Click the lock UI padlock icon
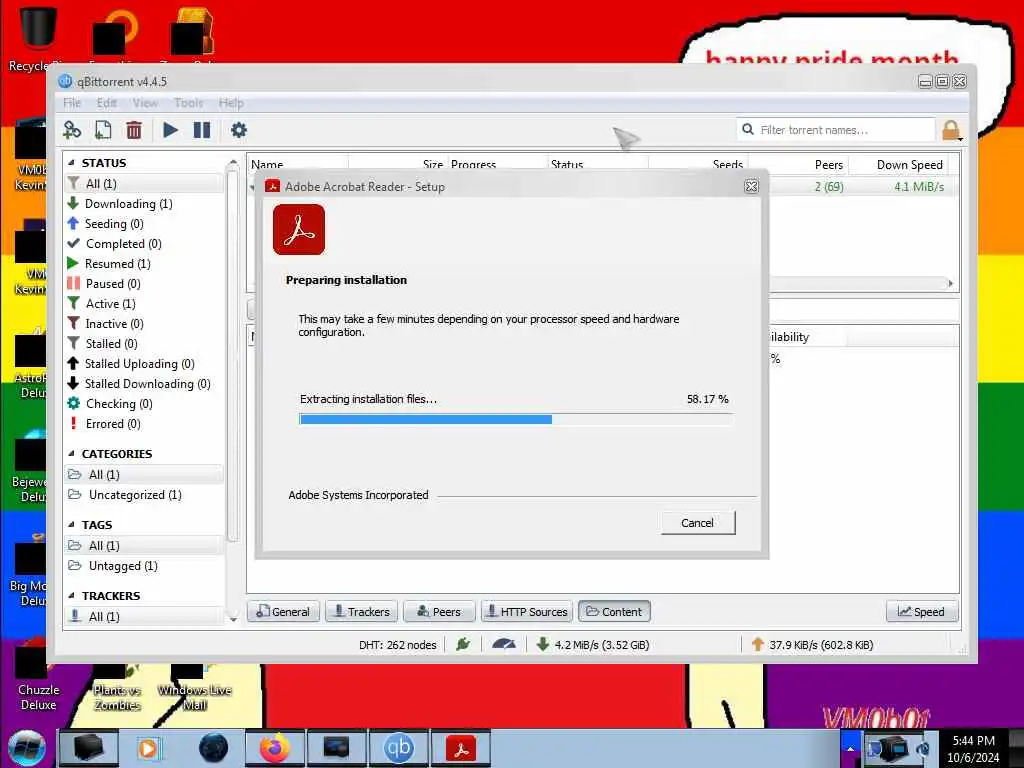Image resolution: width=1024 pixels, height=768 pixels. [x=951, y=130]
